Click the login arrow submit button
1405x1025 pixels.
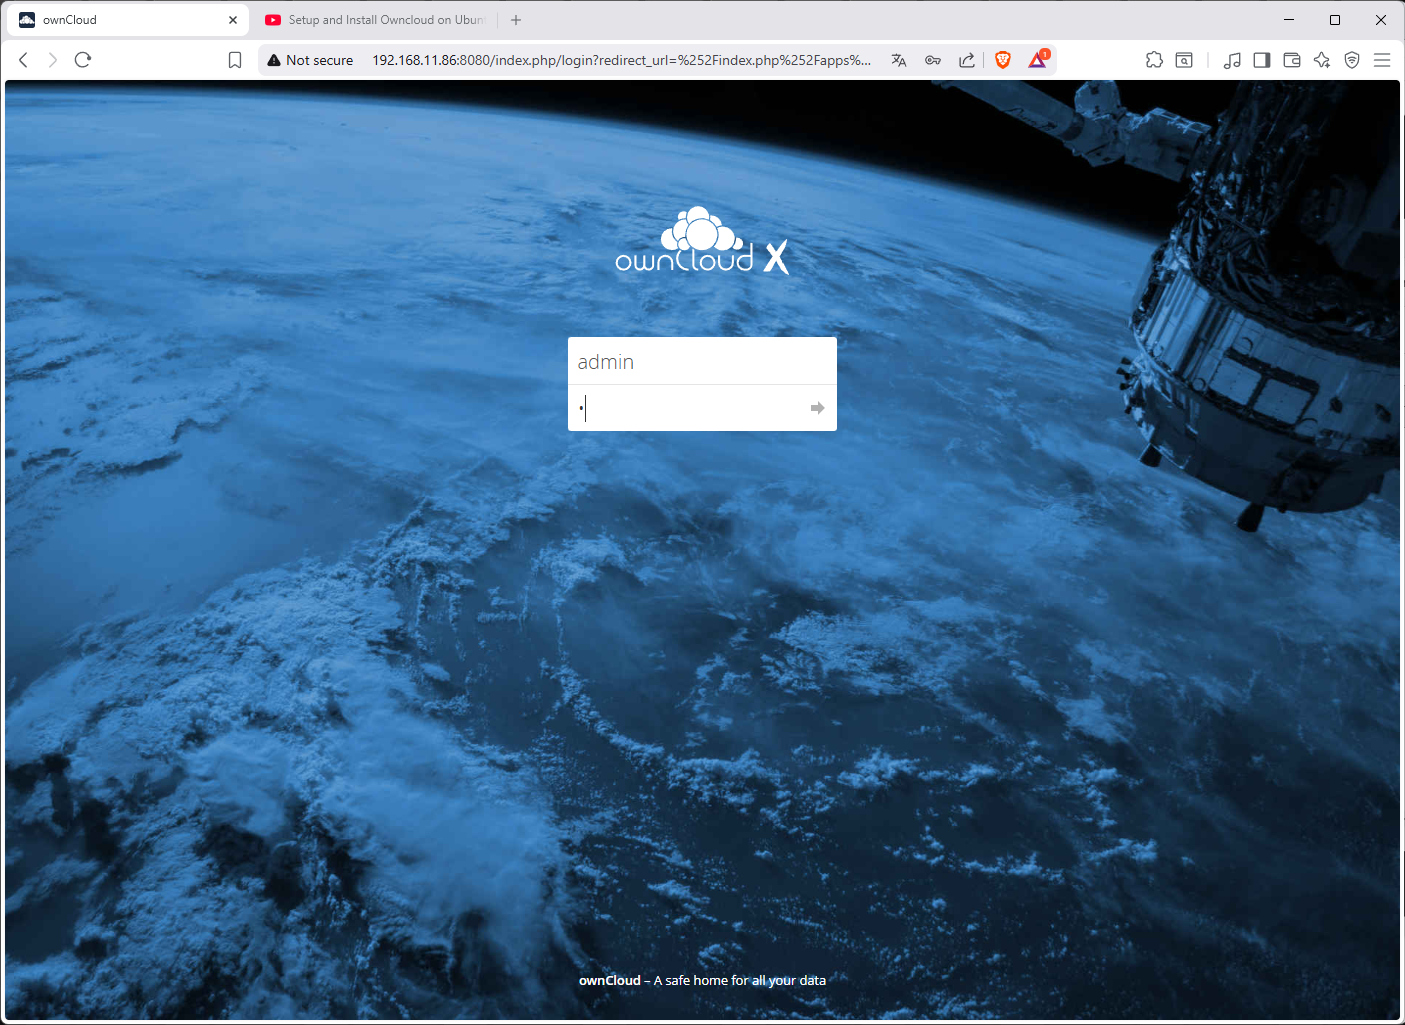coord(817,408)
